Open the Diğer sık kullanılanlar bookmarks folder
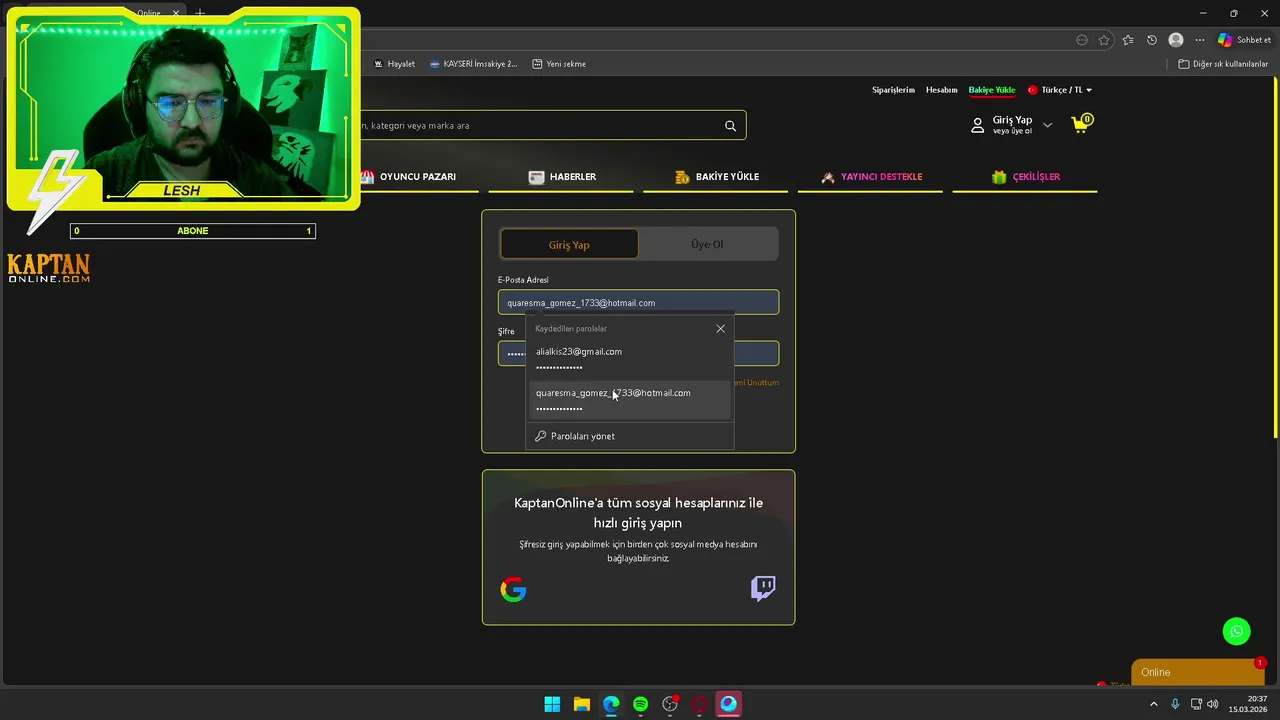The width and height of the screenshot is (1280, 720). coord(1223,64)
